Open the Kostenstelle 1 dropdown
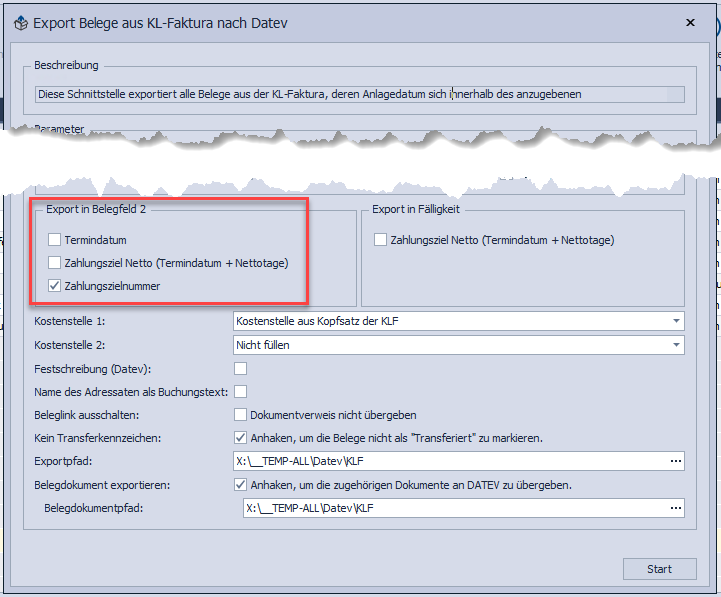This screenshot has width=721, height=597. [x=676, y=321]
